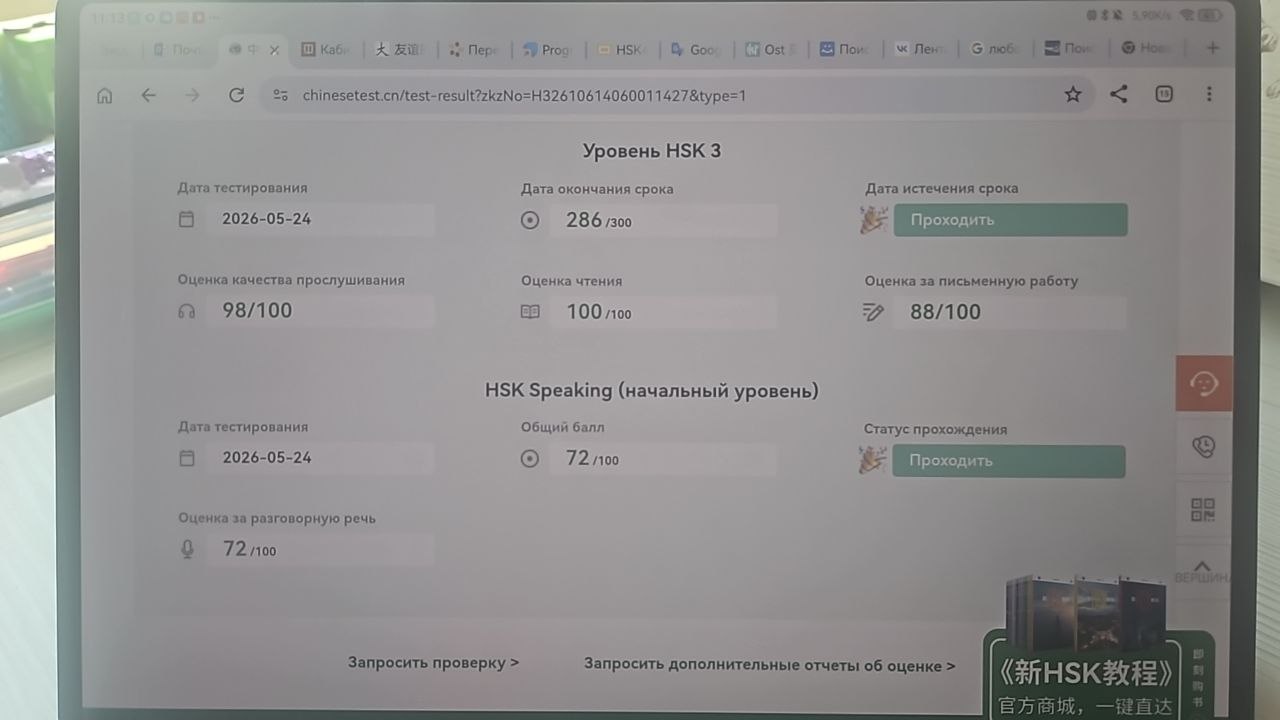This screenshot has width=1280, height=720.
Task: Open the orange customer support chat icon
Action: 1204,384
